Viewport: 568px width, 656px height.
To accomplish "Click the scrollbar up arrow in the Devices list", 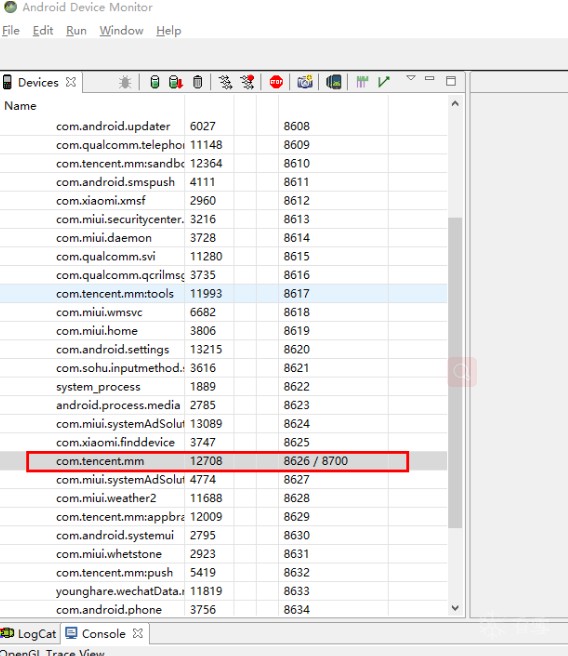I will 455,103.
